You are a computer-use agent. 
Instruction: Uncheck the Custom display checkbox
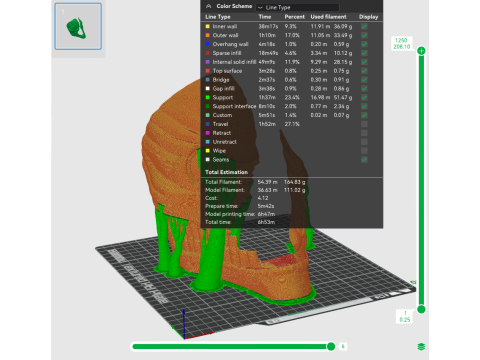364,115
